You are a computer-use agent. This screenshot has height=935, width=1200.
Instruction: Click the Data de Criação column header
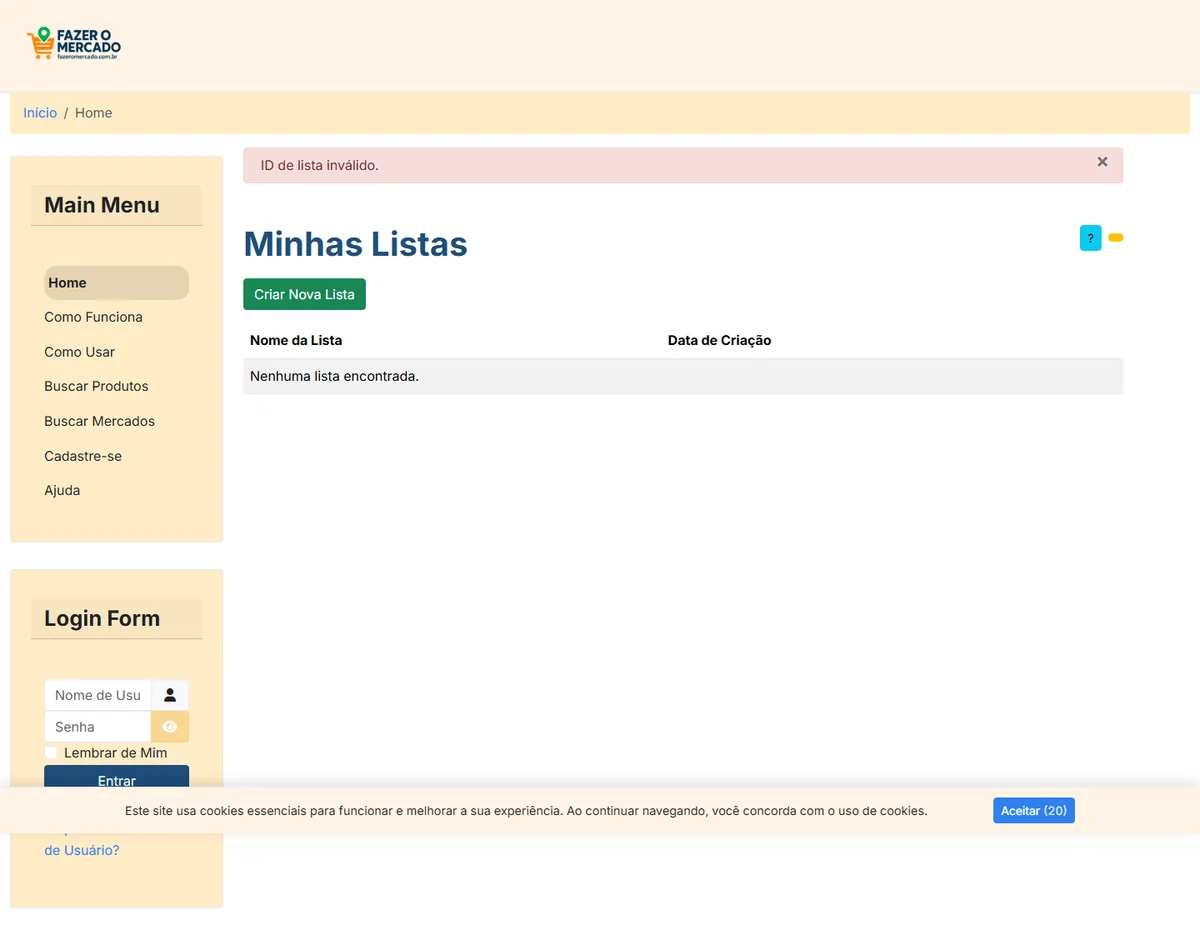point(719,340)
